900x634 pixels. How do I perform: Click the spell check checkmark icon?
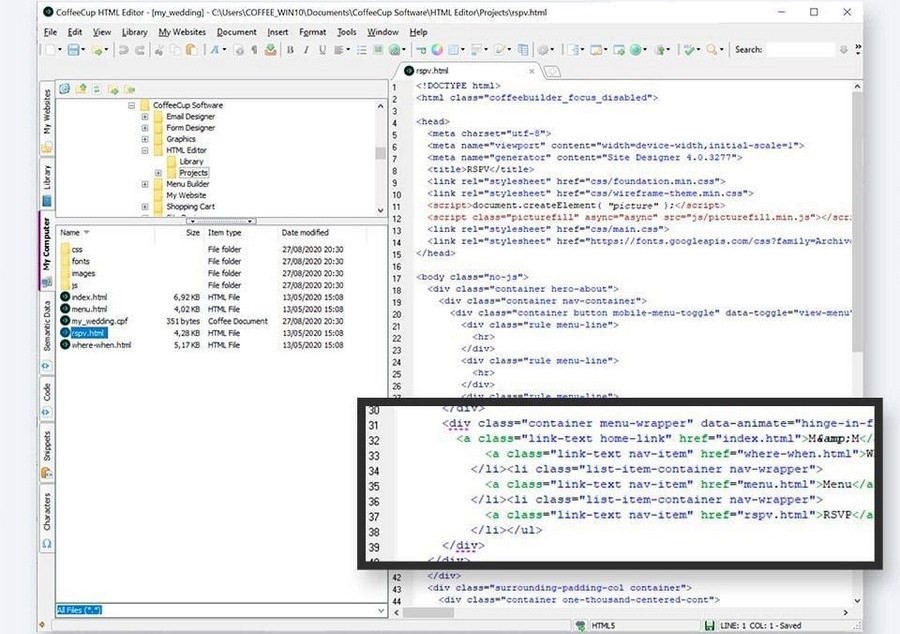point(689,50)
